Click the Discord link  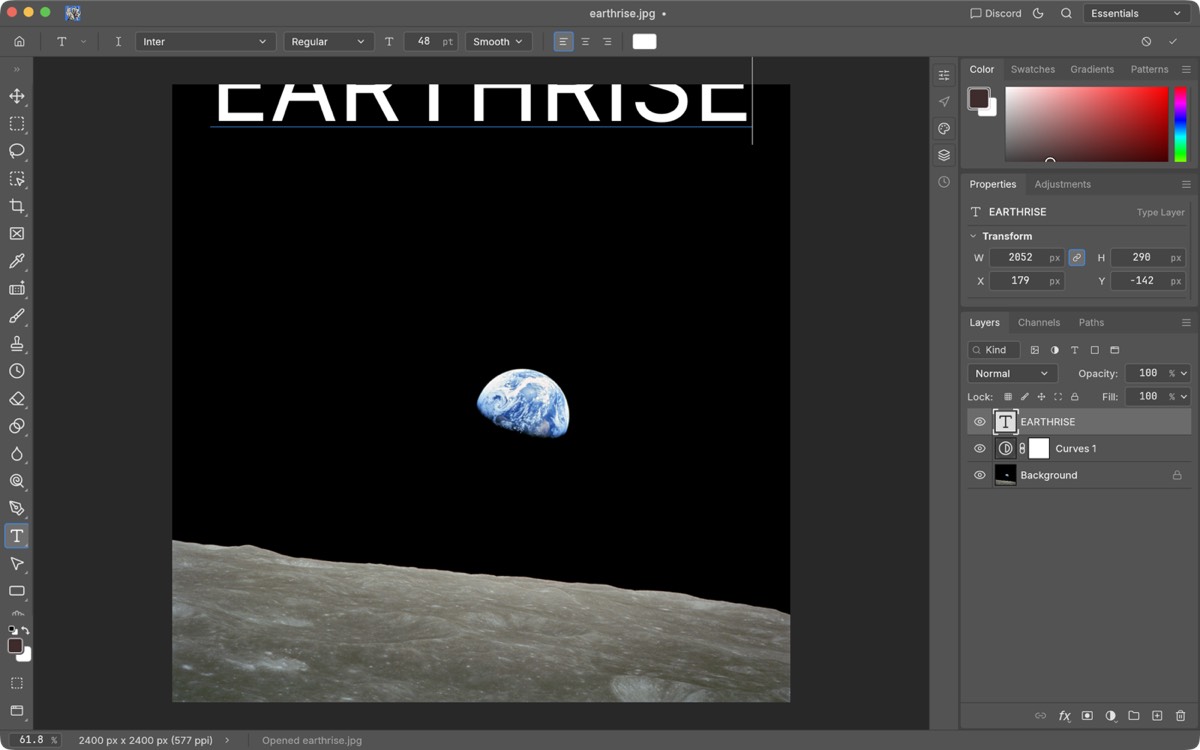996,14
